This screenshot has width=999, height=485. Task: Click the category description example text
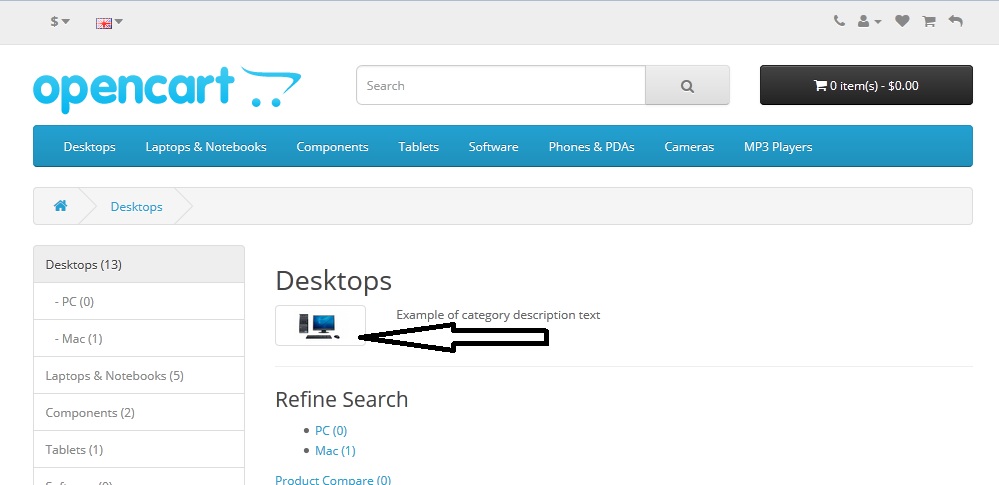[x=498, y=315]
